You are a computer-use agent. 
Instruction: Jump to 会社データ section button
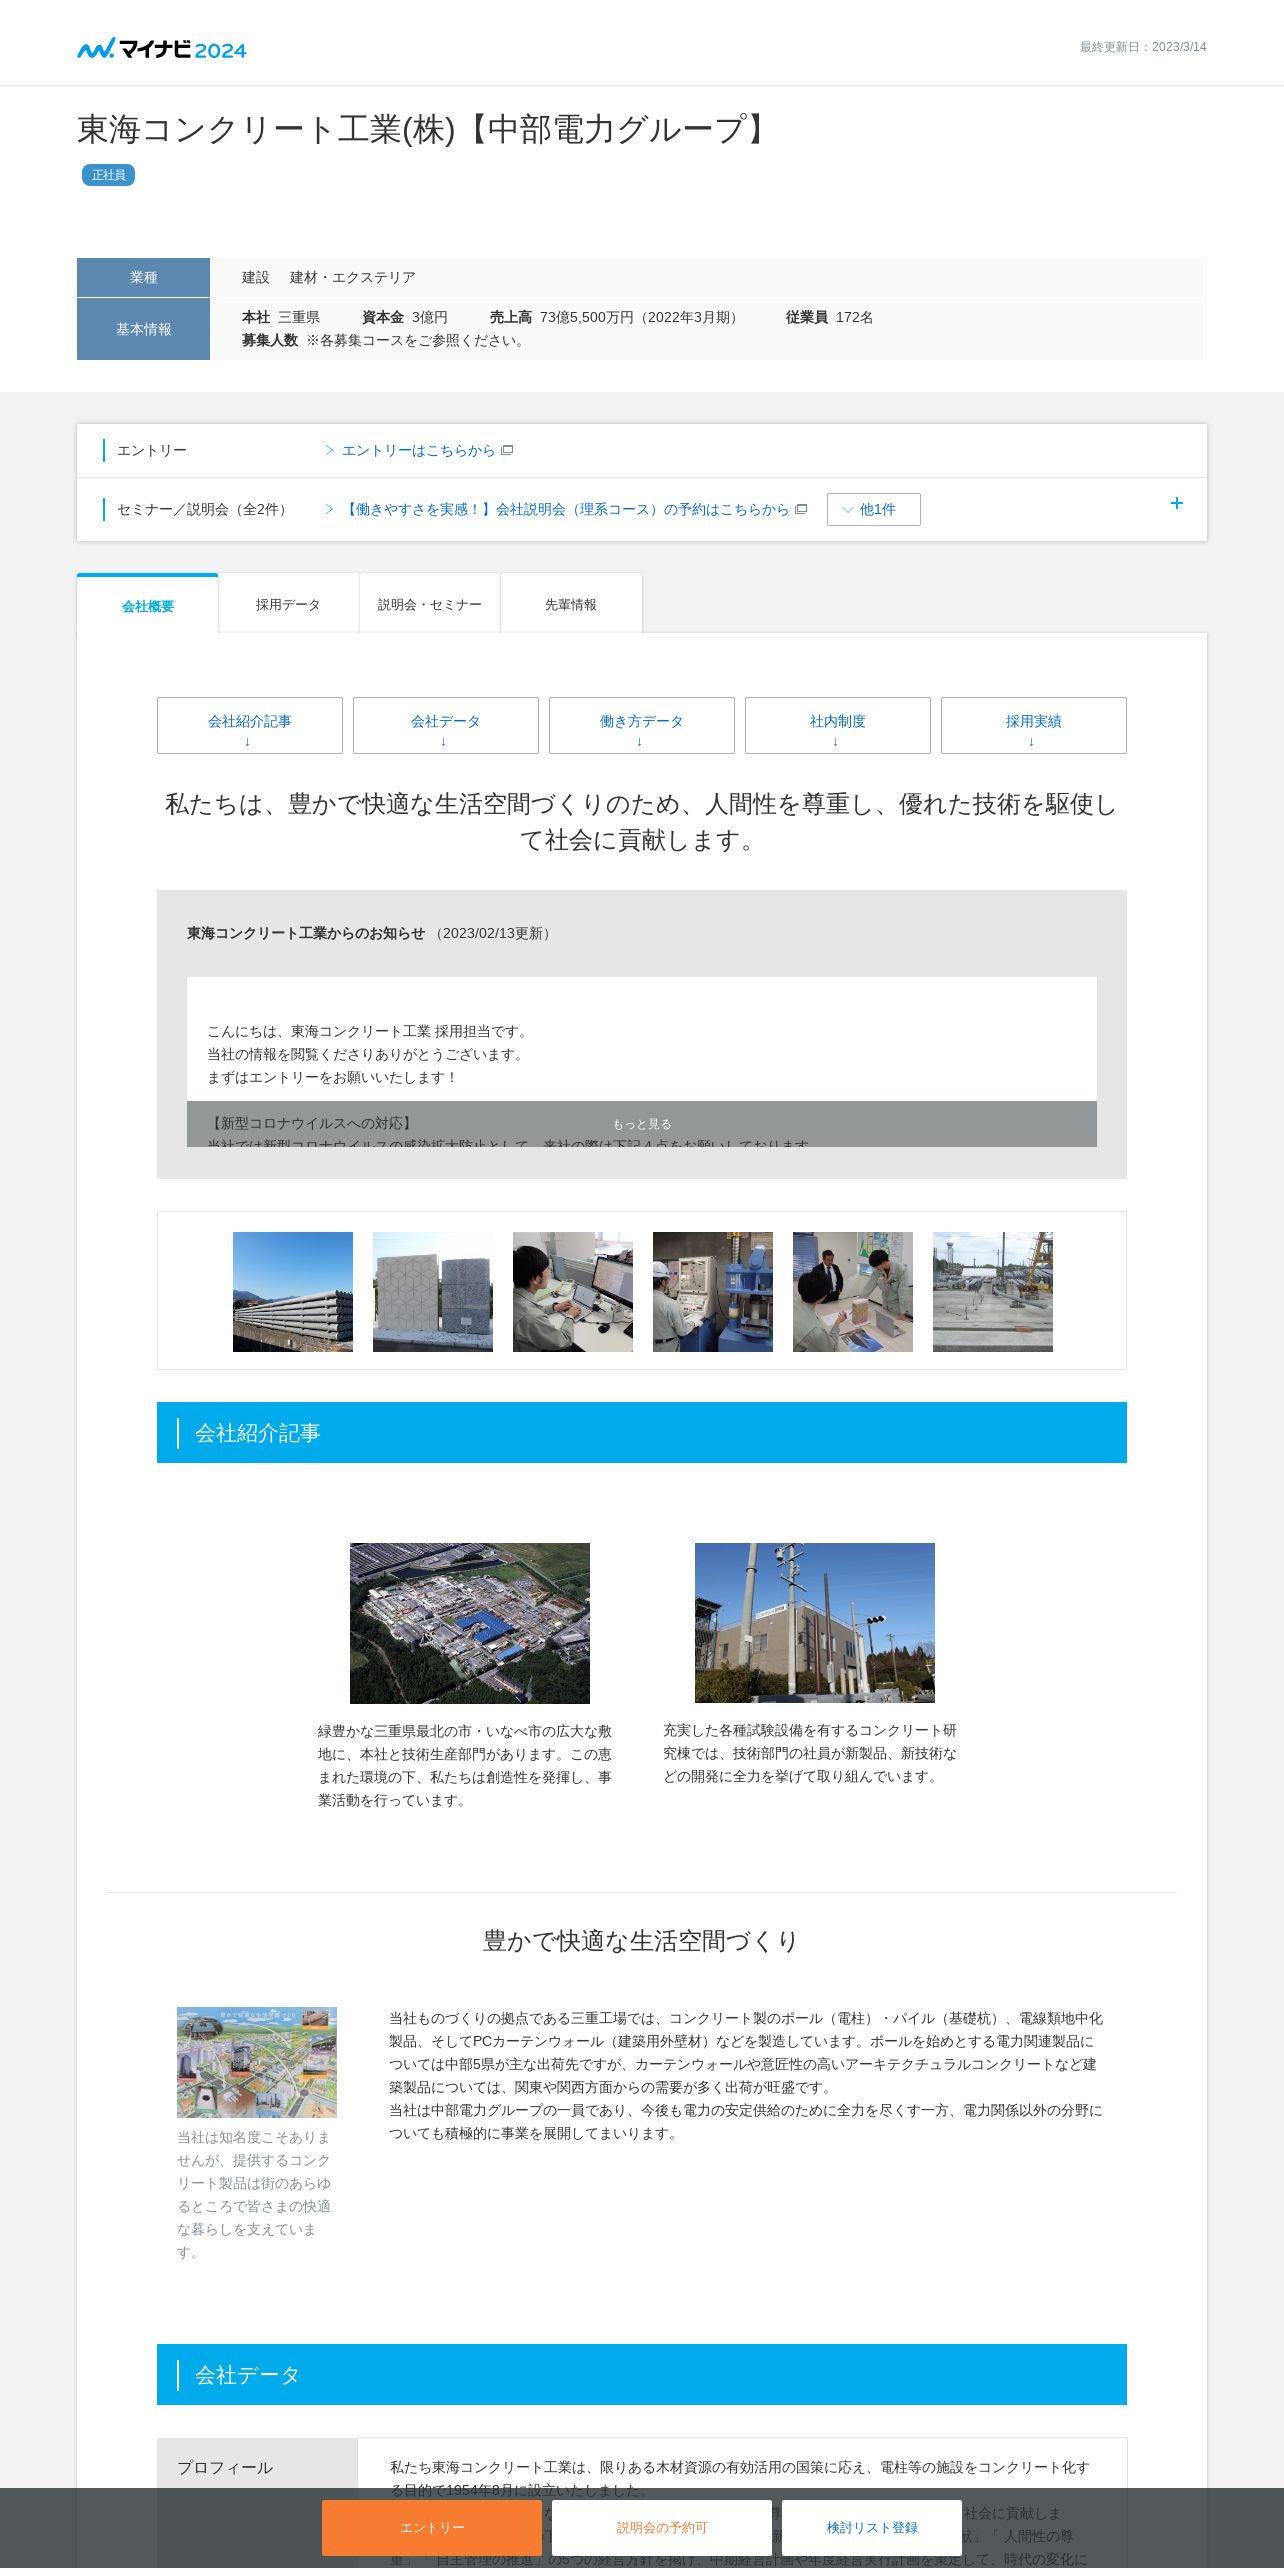coord(446,725)
